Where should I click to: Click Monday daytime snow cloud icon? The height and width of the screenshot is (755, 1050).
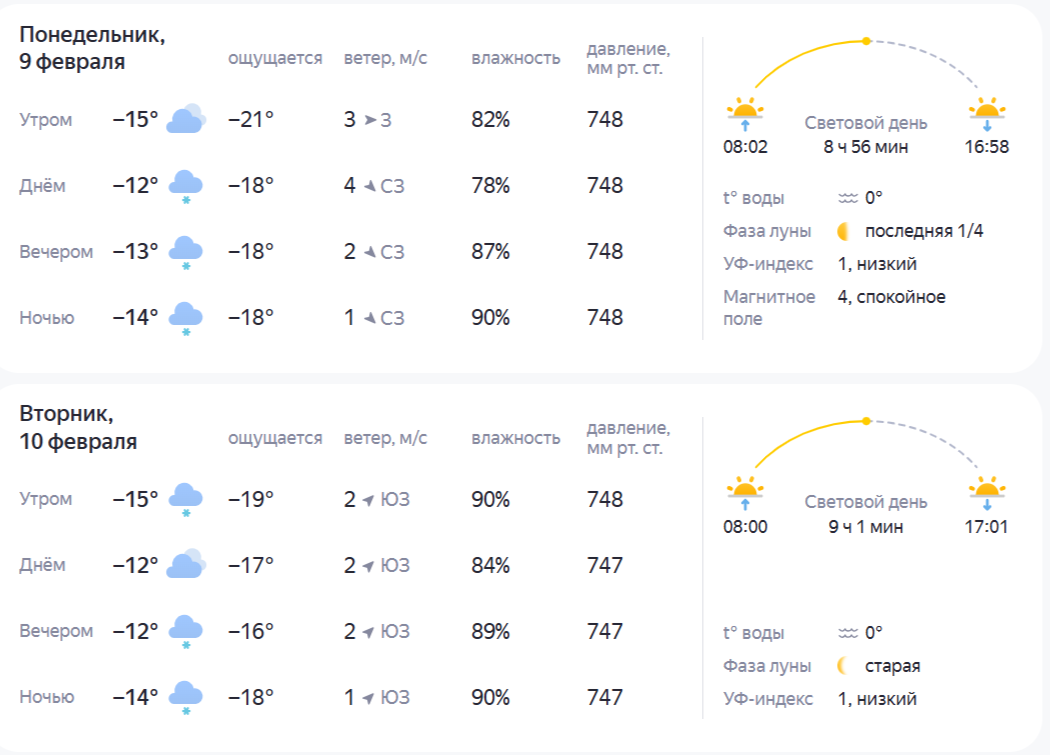(186, 187)
